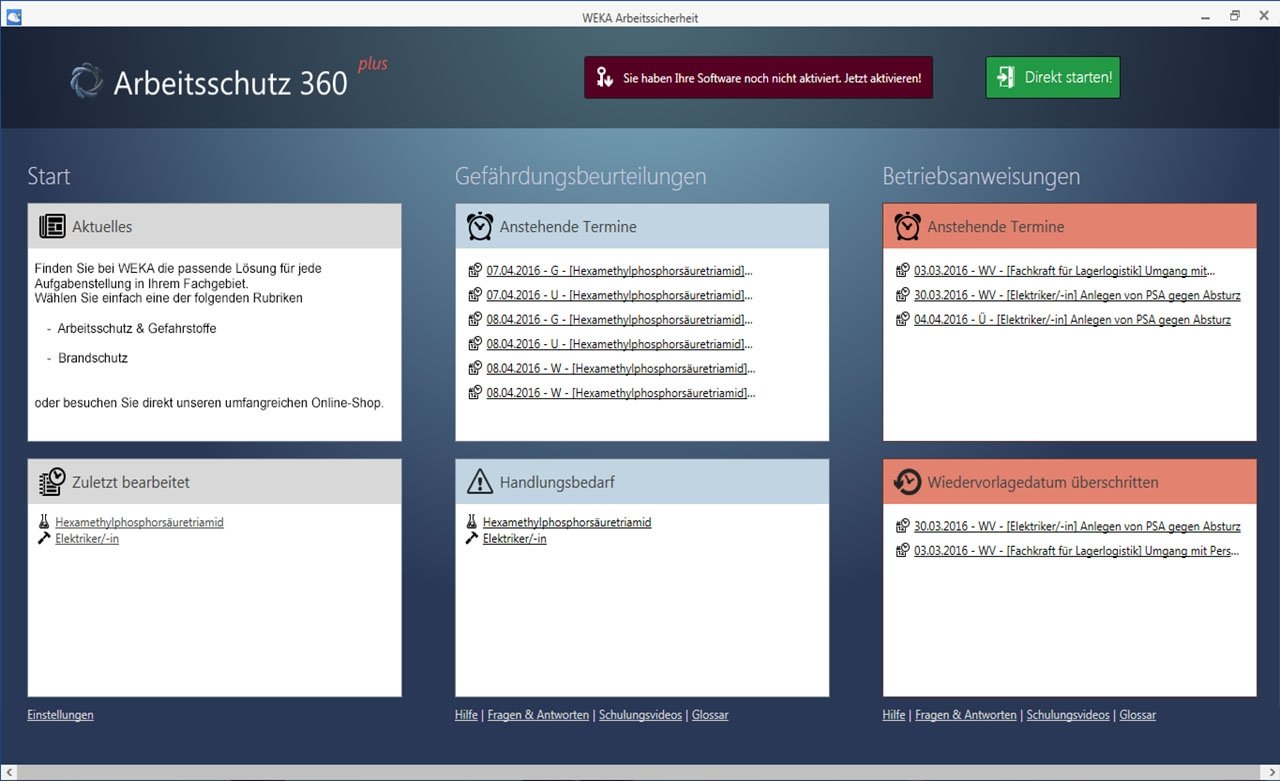1280x781 pixels.
Task: Click the icon before 07.04.2016 - G entry
Action: tap(475, 270)
